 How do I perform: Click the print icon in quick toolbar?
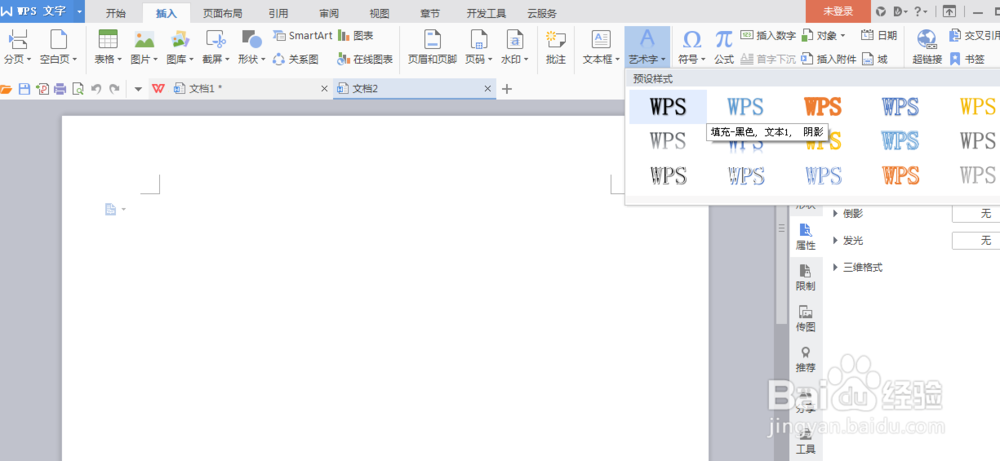[x=60, y=89]
